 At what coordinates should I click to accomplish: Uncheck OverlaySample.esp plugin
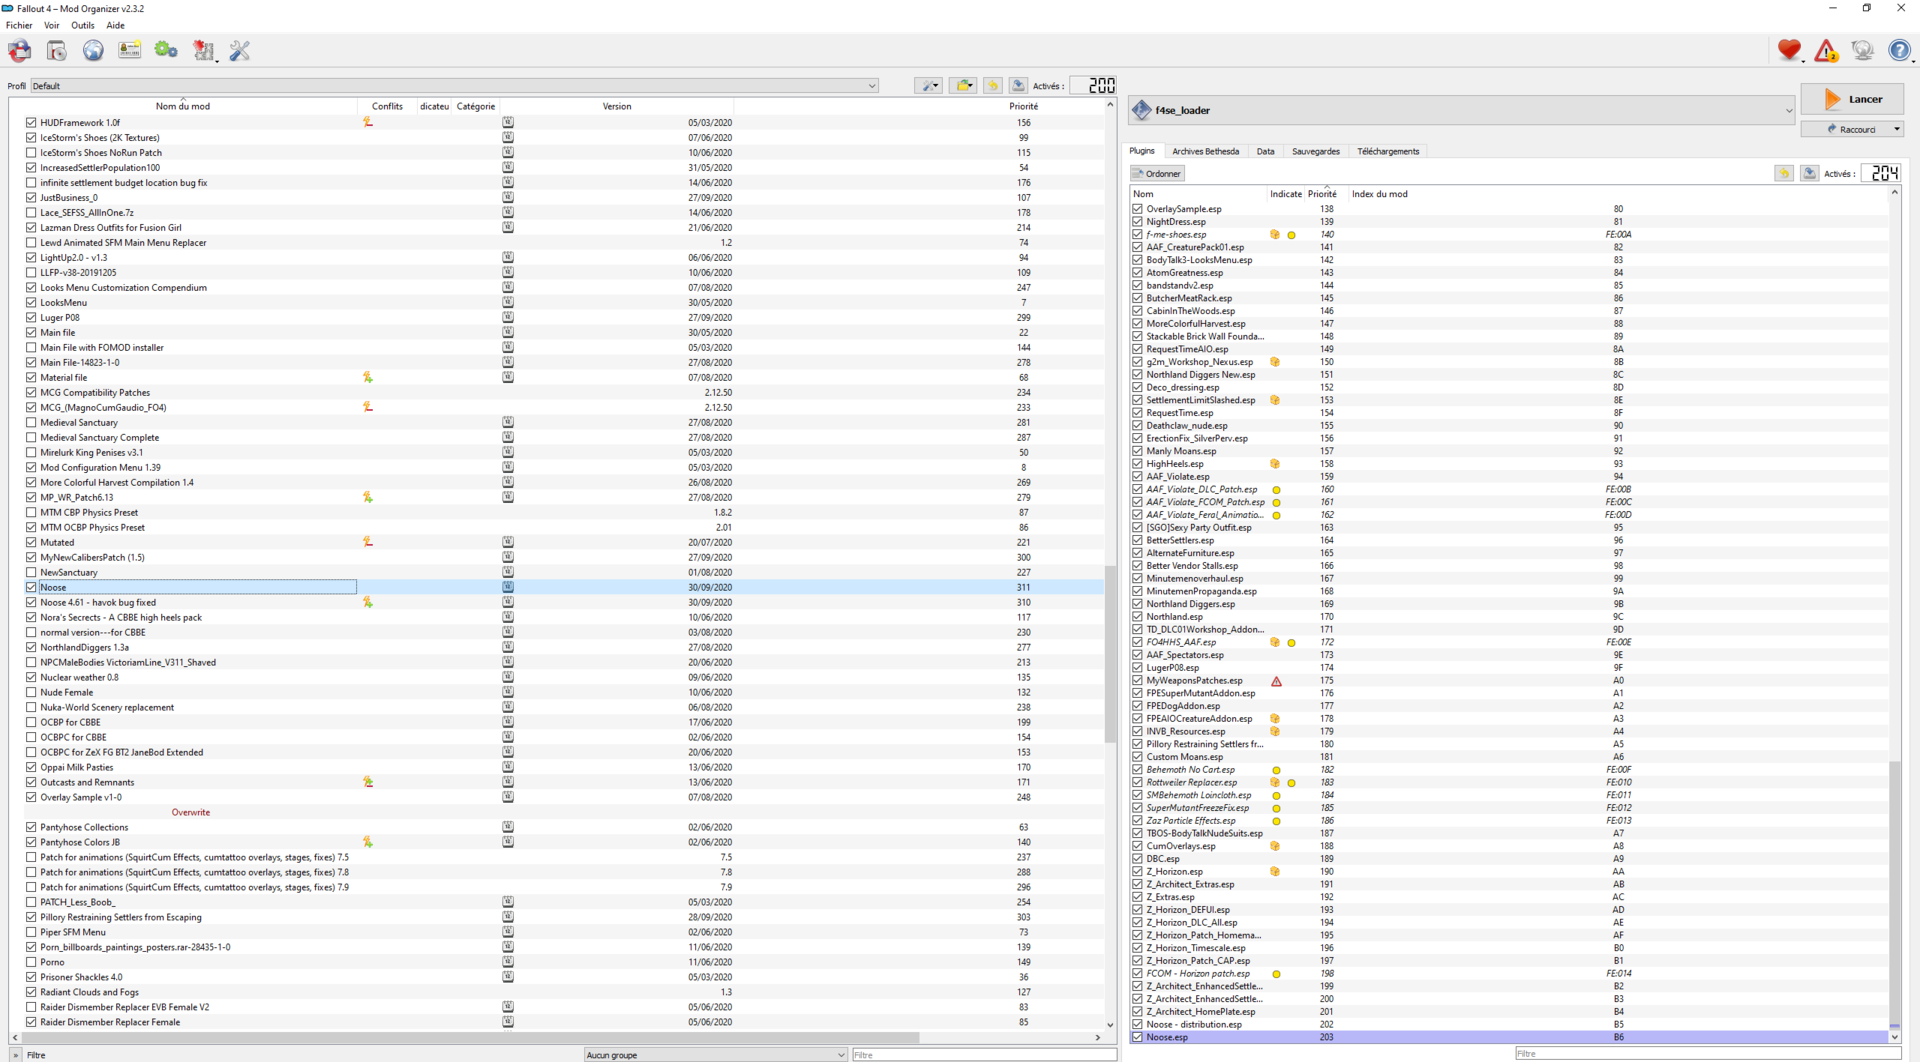pos(1137,209)
